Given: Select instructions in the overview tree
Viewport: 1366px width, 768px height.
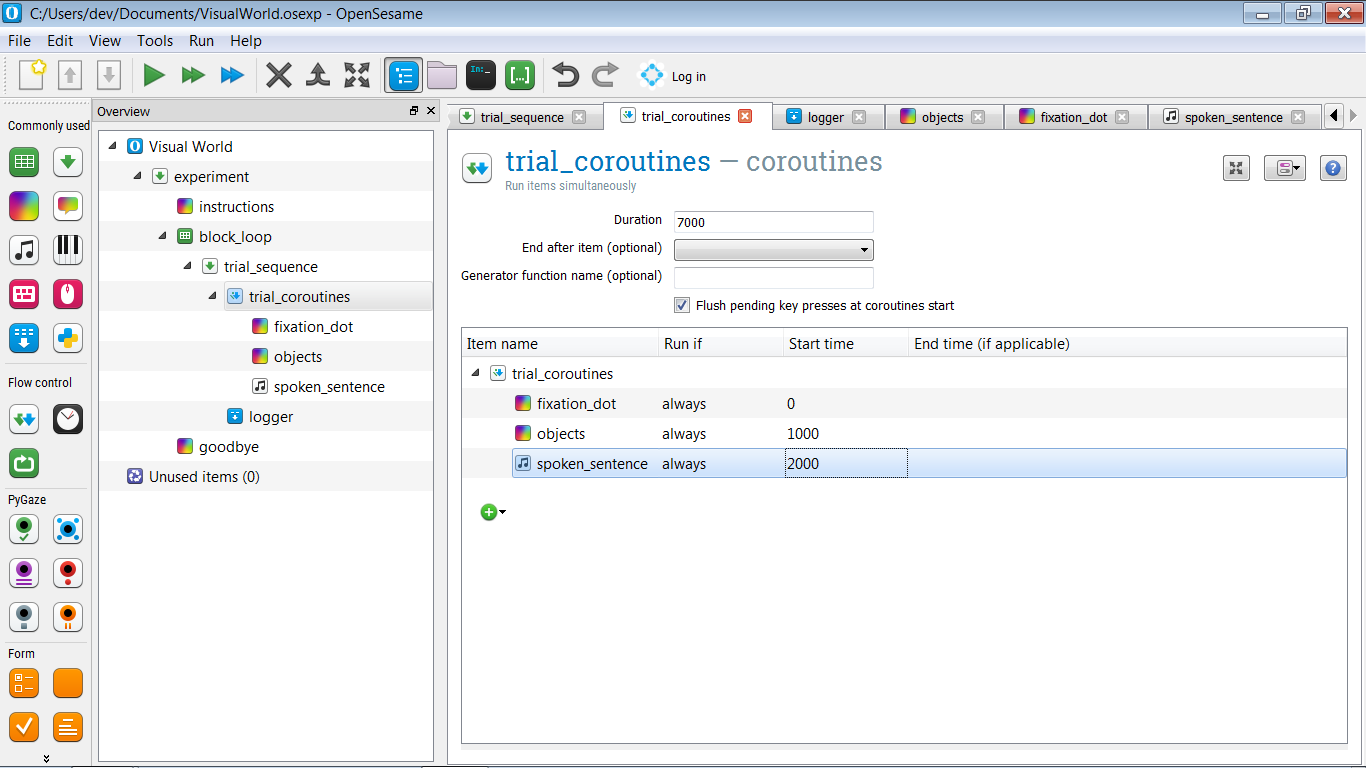Looking at the screenshot, I should tap(236, 206).
